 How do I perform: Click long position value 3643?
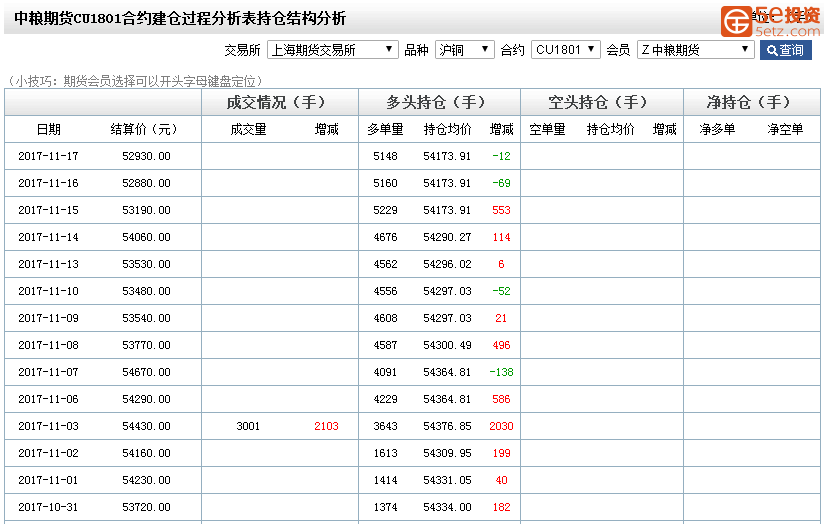pos(385,426)
